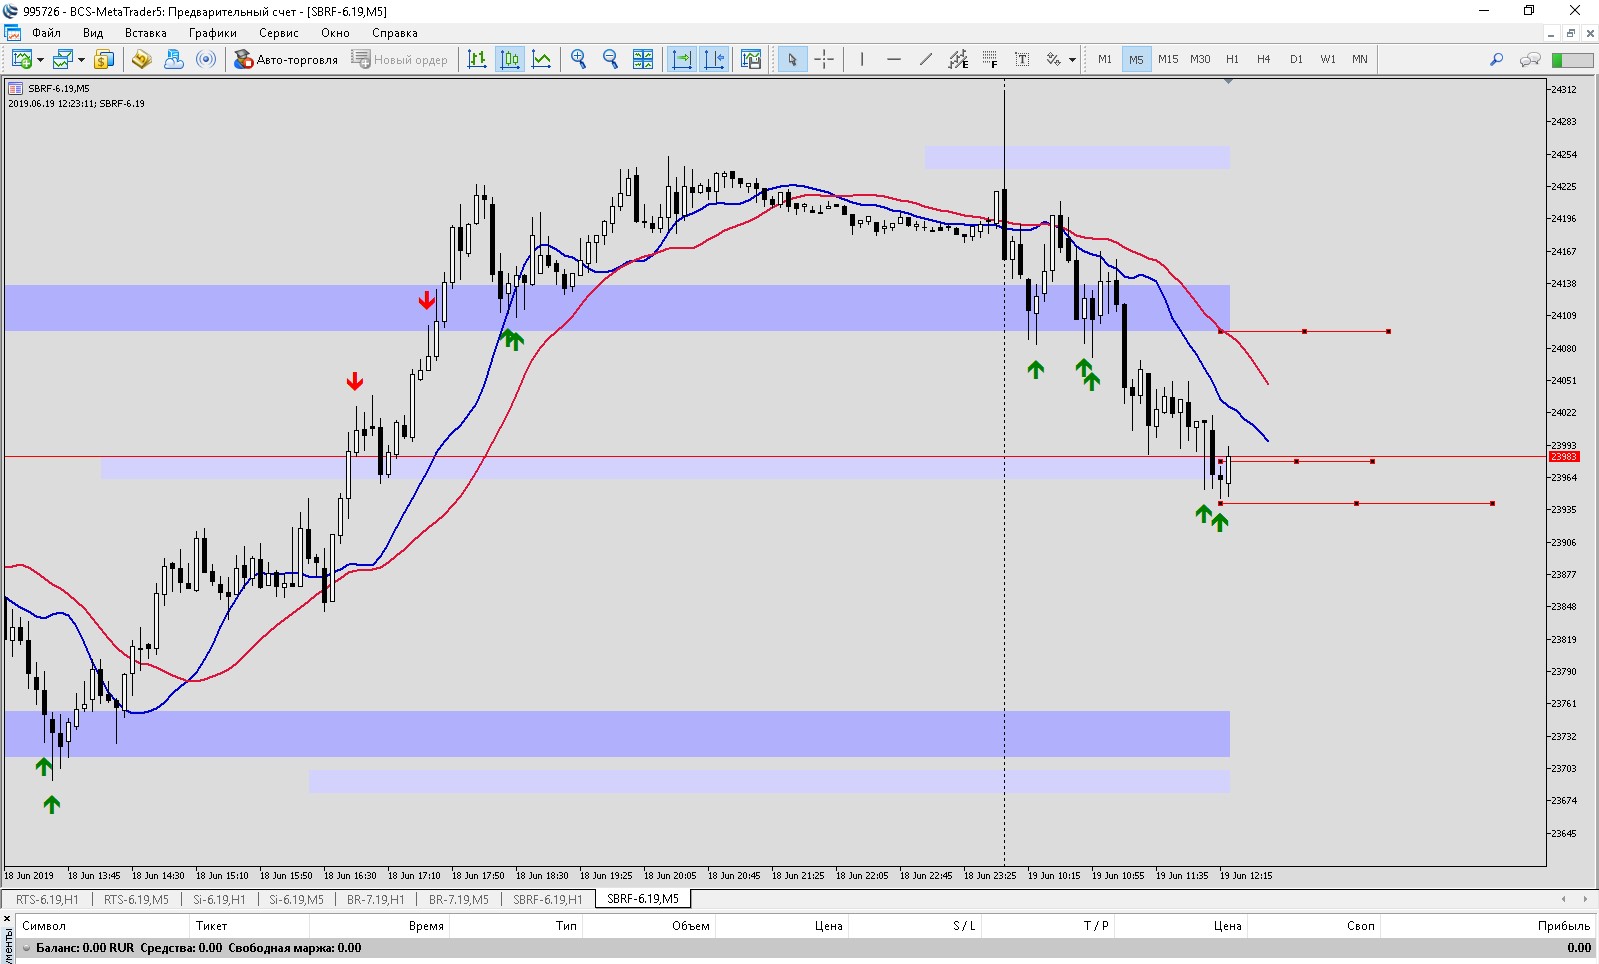Select the equidistant channel tool

tap(958, 60)
